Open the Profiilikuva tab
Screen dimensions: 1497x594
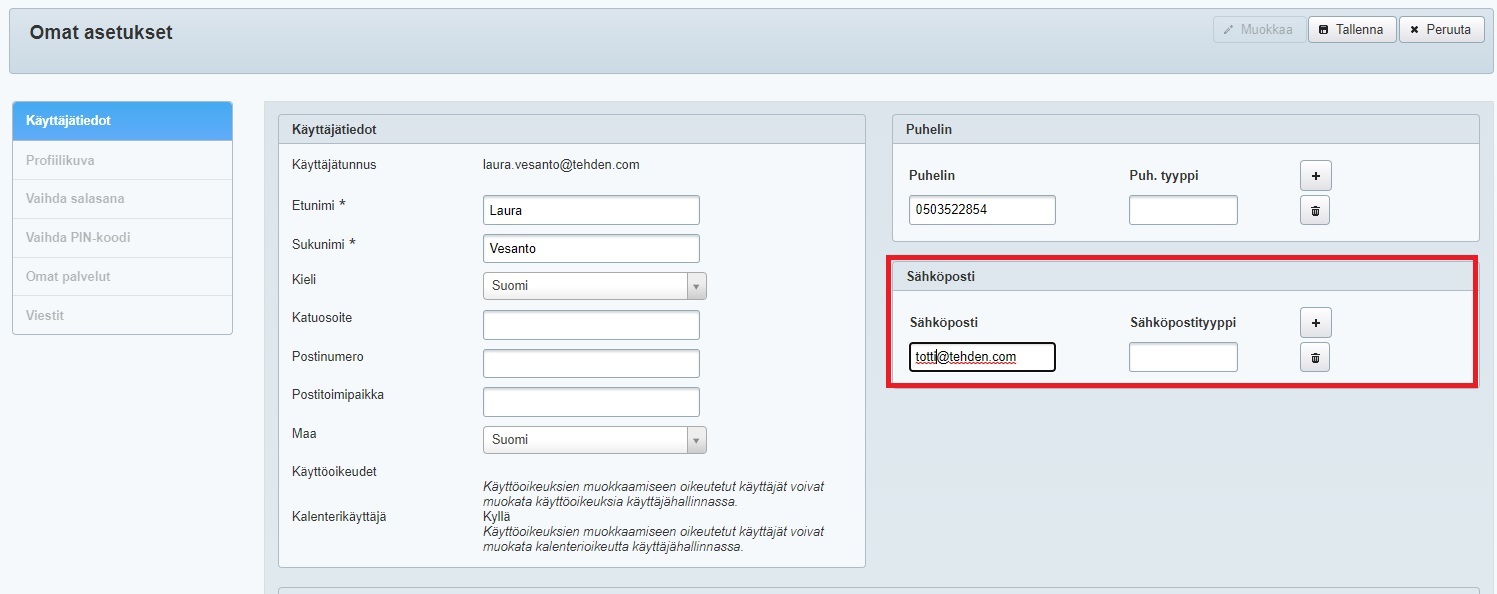click(122, 160)
